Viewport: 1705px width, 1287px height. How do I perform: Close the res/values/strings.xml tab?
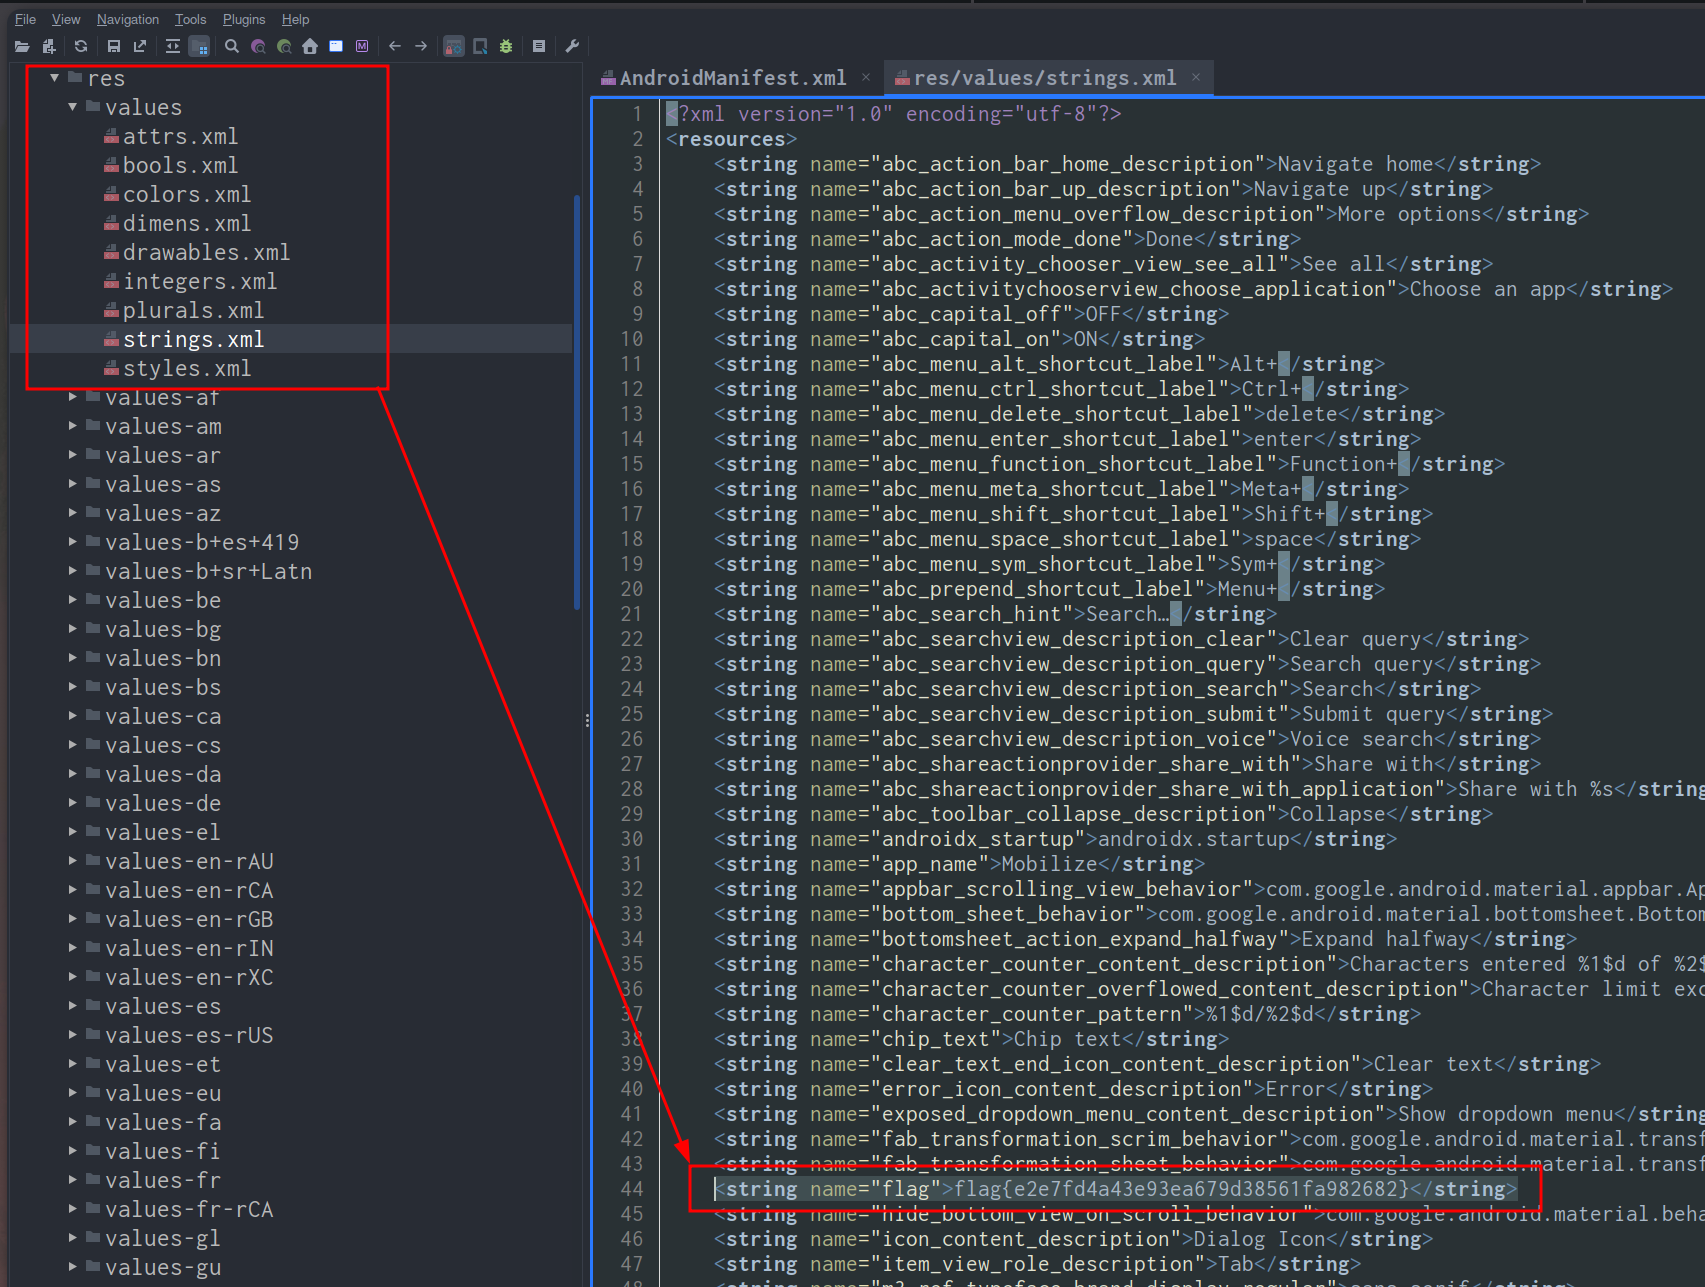click(1196, 77)
